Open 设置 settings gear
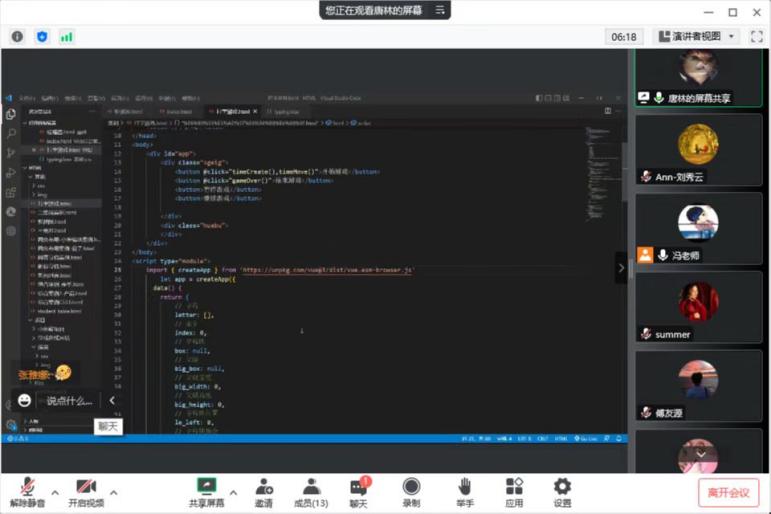Screen dimensions: 771x514 (x=562, y=491)
